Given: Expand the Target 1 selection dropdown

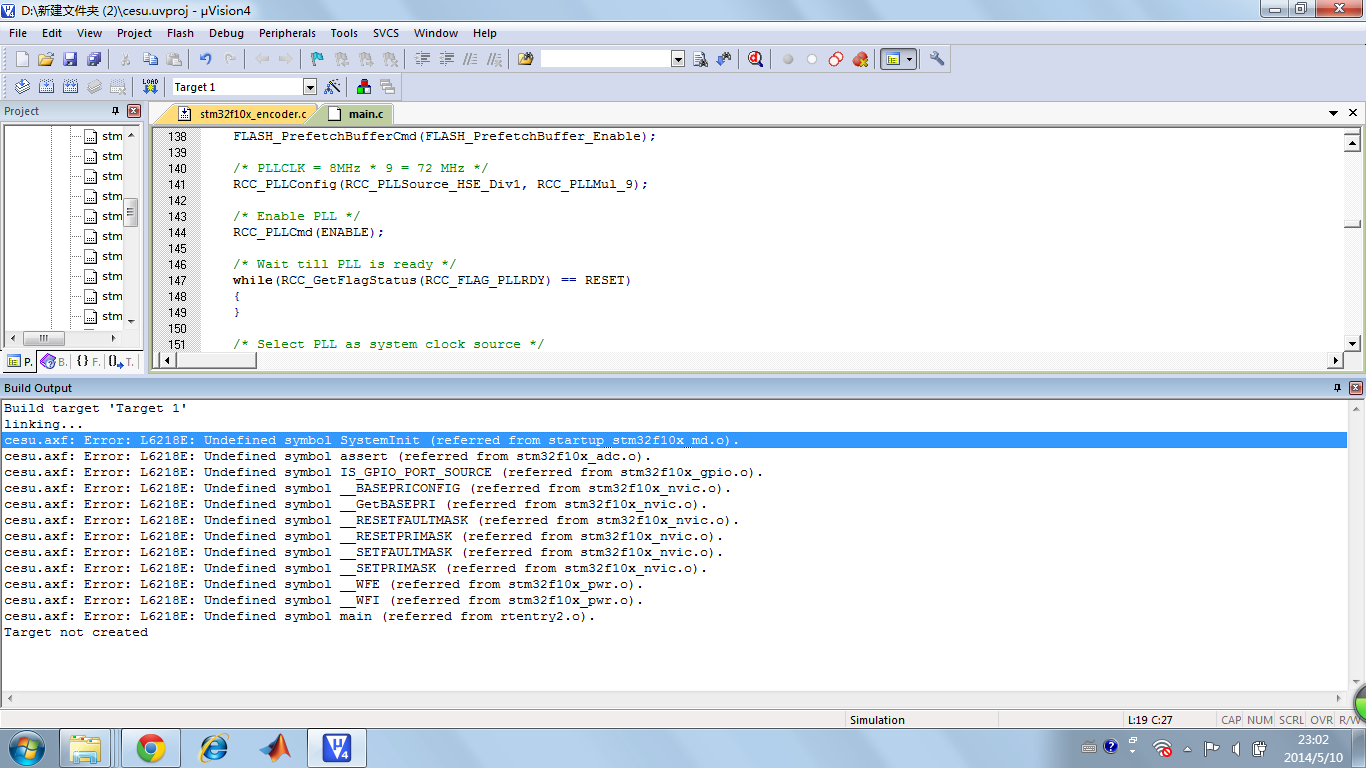Looking at the screenshot, I should 309,87.
